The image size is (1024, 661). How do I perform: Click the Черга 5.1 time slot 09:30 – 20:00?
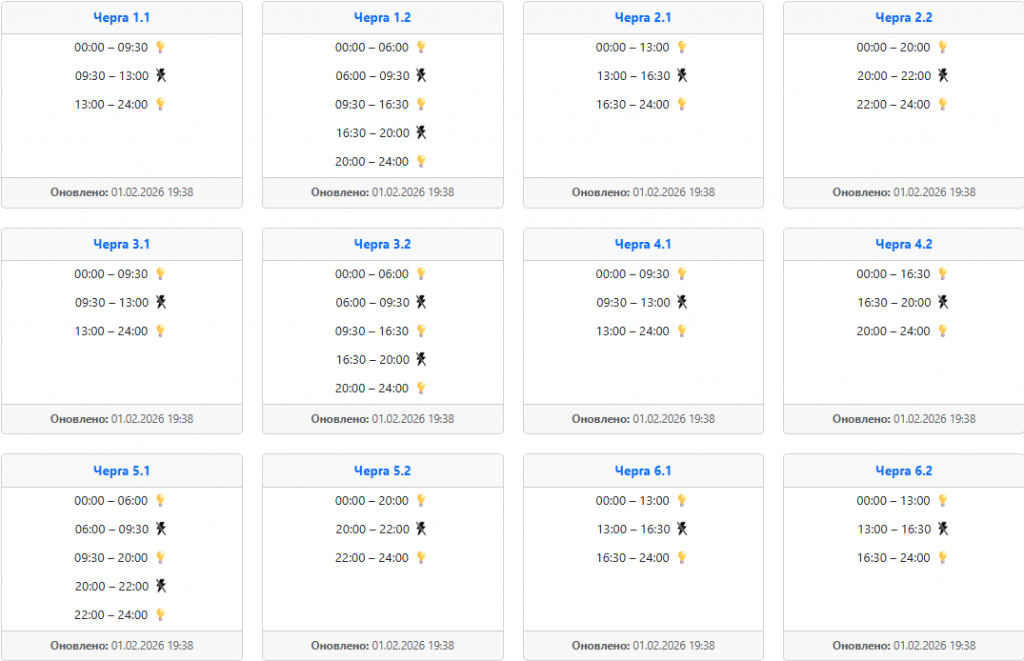(x=111, y=558)
